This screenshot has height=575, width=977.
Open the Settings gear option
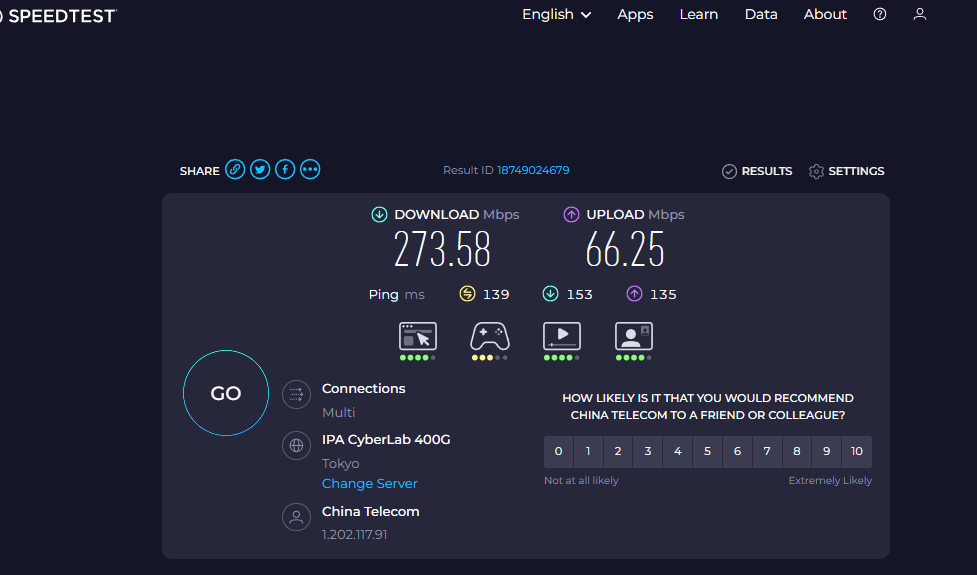847,171
